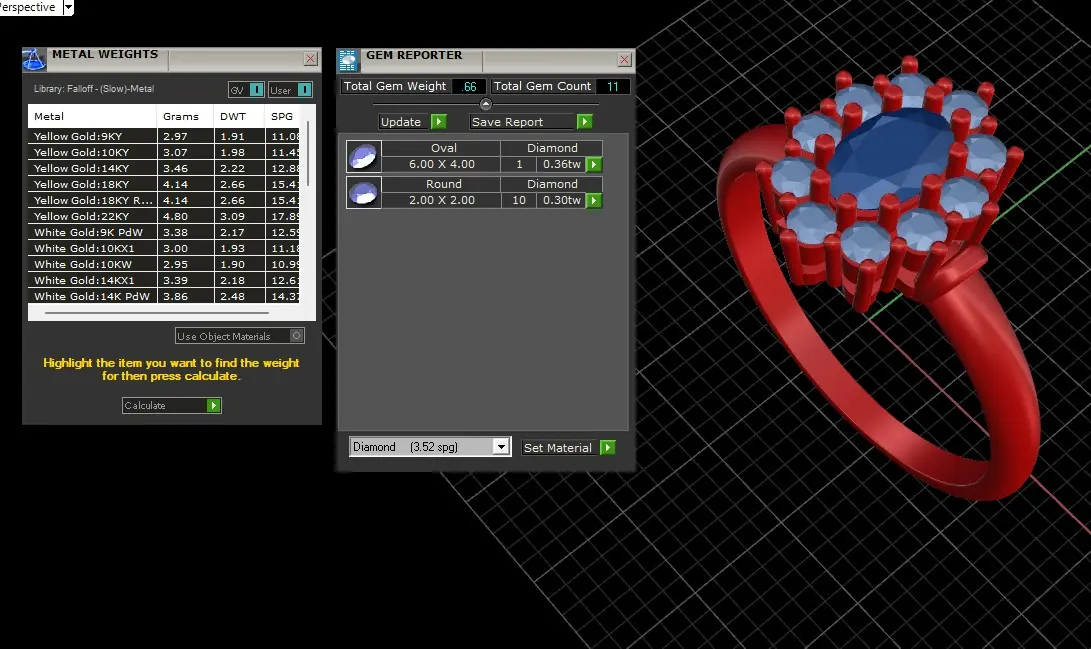This screenshot has width=1091, height=649.
Task: Select the Yellow Gold:14KY row
Action: (164, 168)
